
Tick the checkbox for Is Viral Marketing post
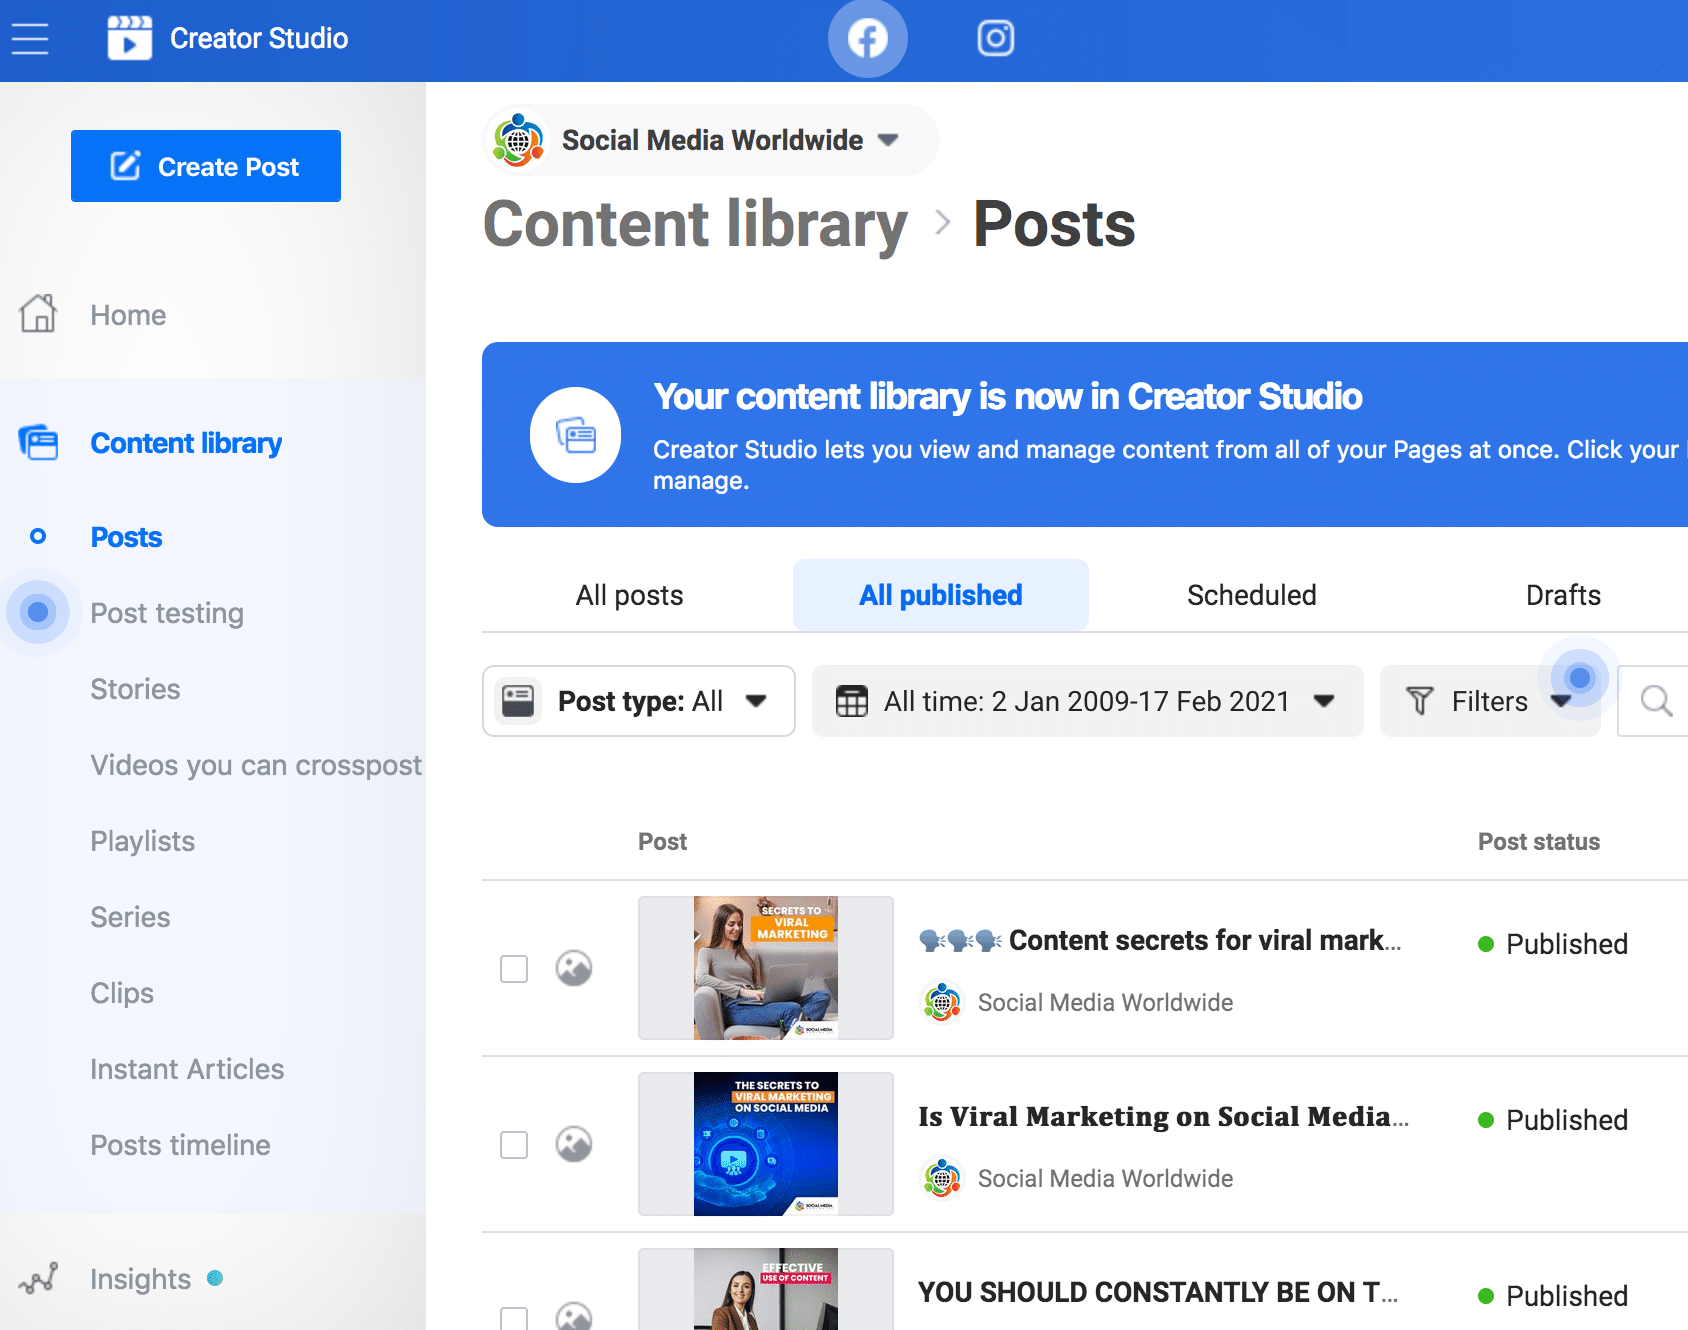point(514,1144)
